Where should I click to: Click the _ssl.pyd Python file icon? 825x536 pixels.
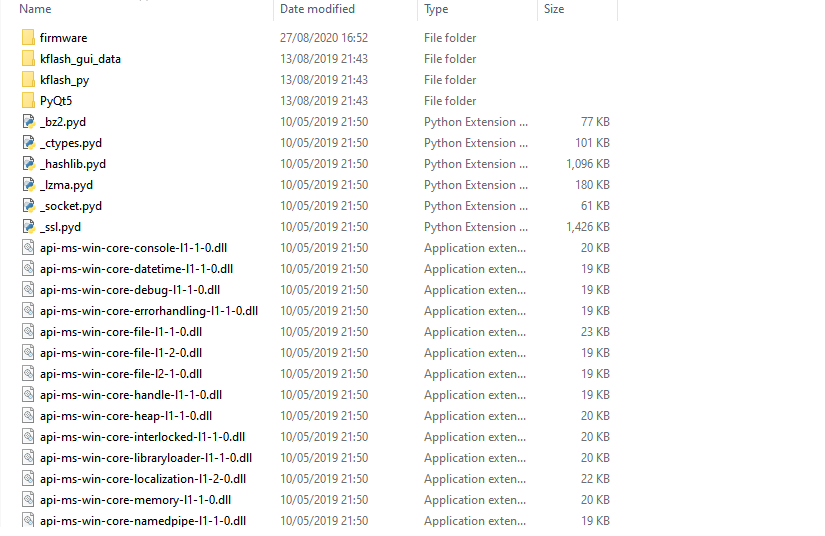[28, 227]
